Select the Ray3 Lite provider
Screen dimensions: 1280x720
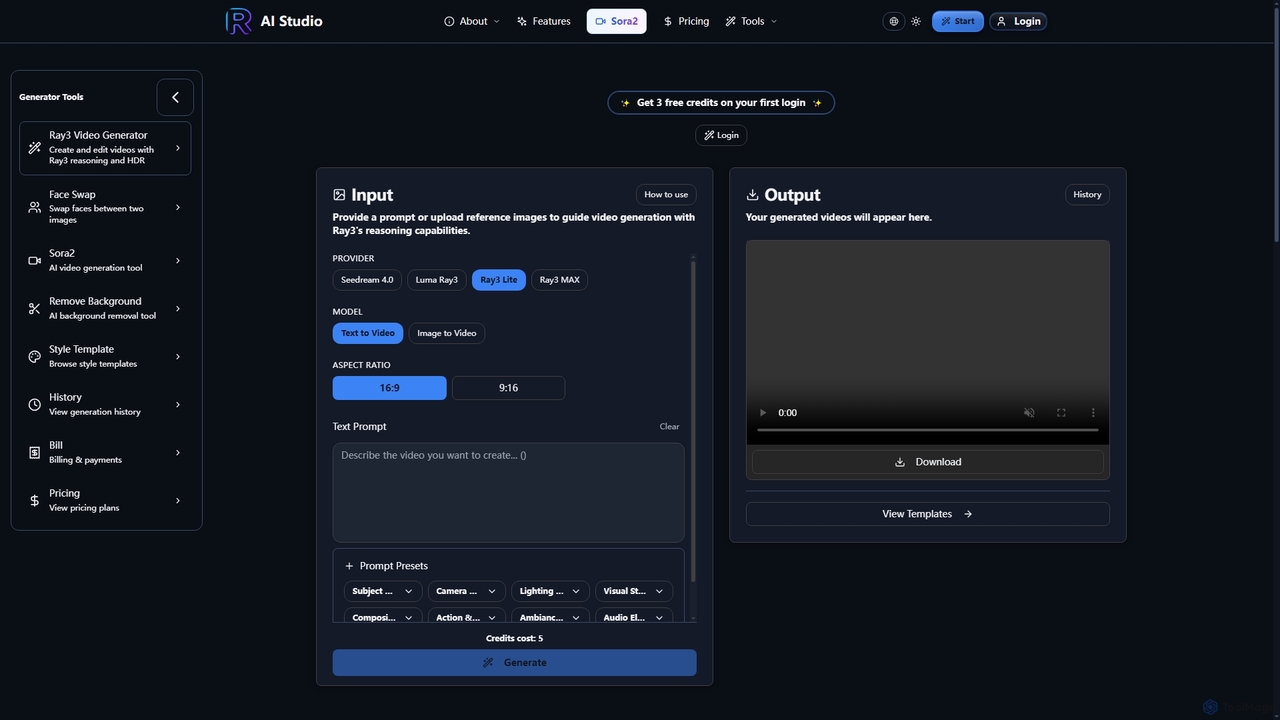coord(499,280)
